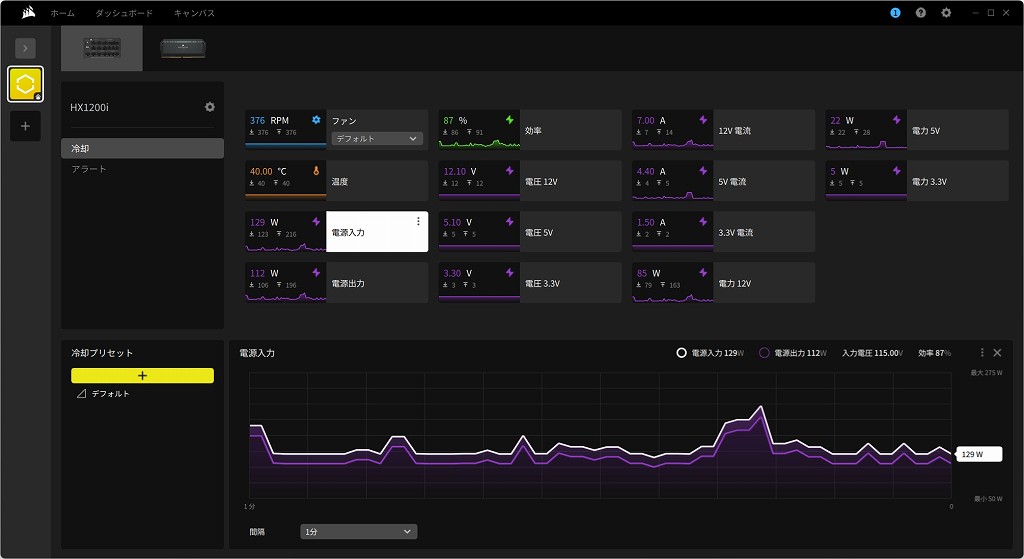
Task: Open the graph panel options menu
Action: 982,353
